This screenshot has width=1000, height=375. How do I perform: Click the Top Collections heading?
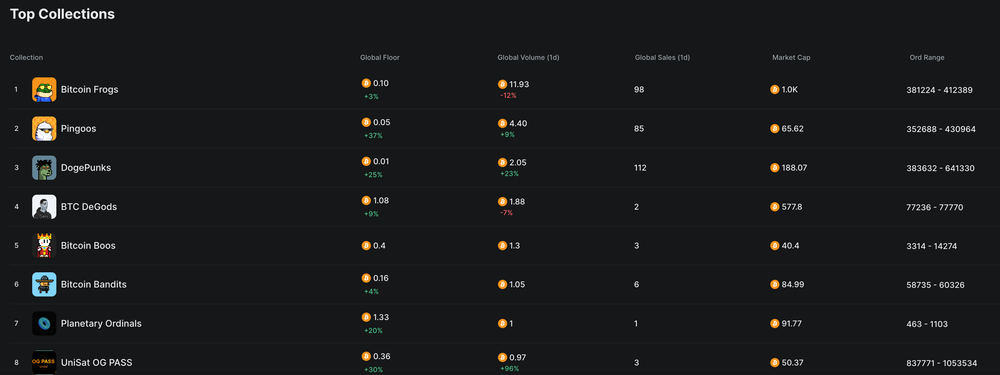(x=62, y=14)
